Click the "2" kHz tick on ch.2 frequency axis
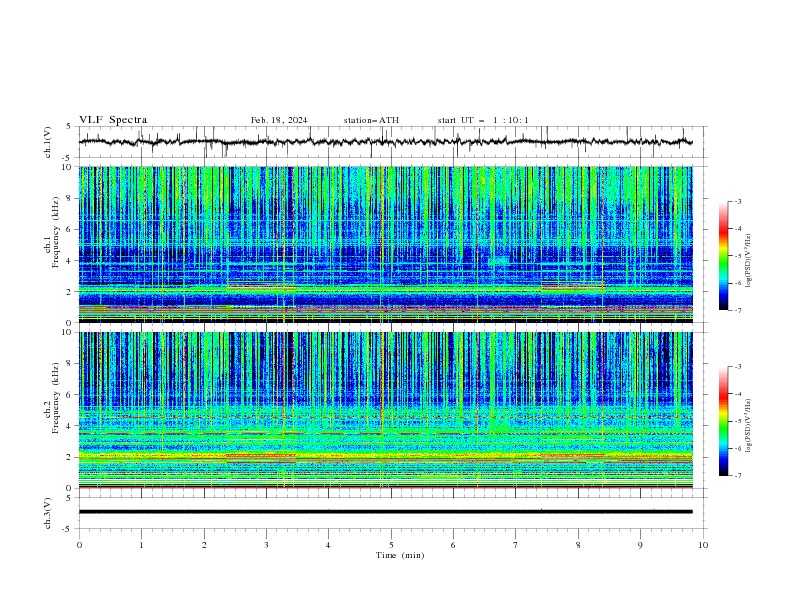Image resolution: width=792 pixels, height=612 pixels. coord(71,457)
